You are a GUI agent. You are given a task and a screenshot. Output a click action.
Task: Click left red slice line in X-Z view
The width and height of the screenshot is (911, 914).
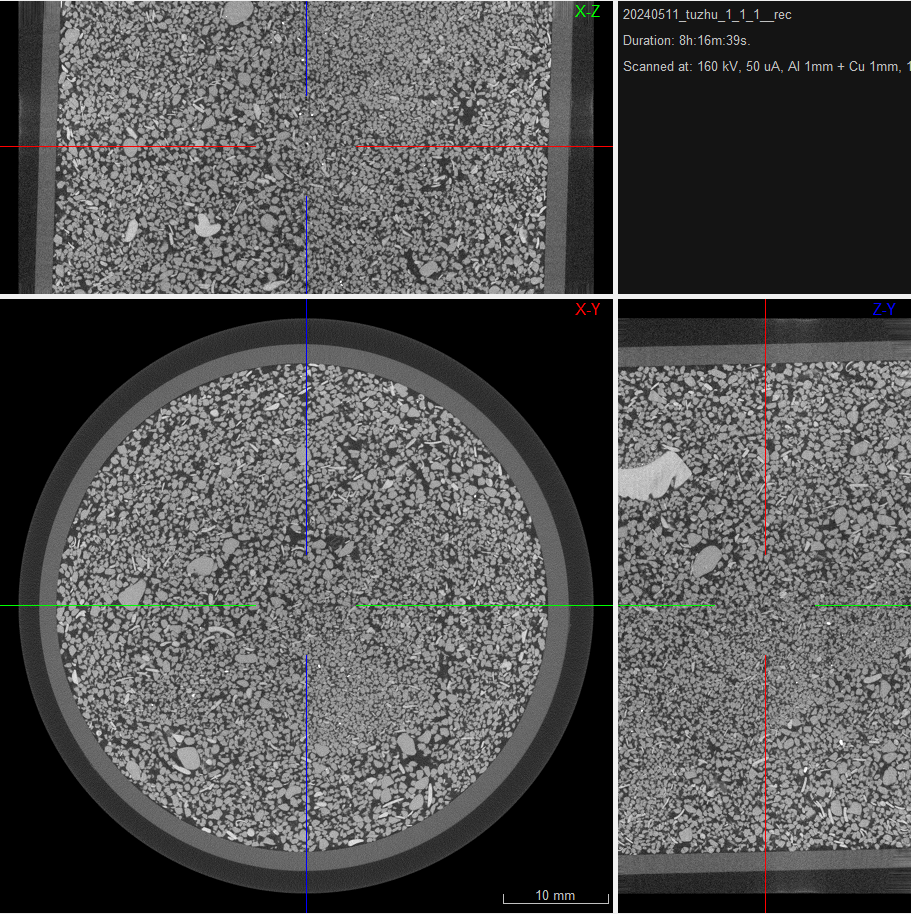pyautogui.click(x=128, y=147)
